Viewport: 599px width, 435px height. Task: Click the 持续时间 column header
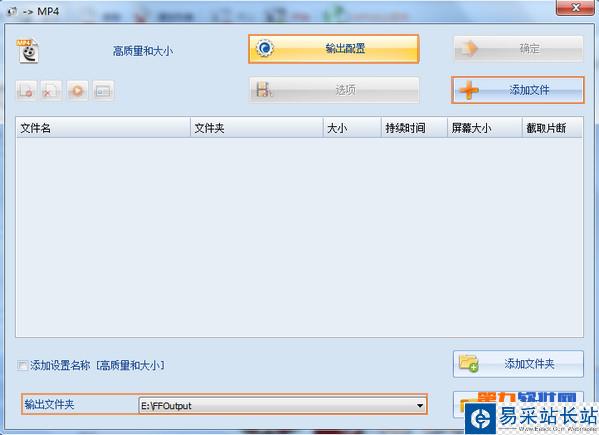414,128
